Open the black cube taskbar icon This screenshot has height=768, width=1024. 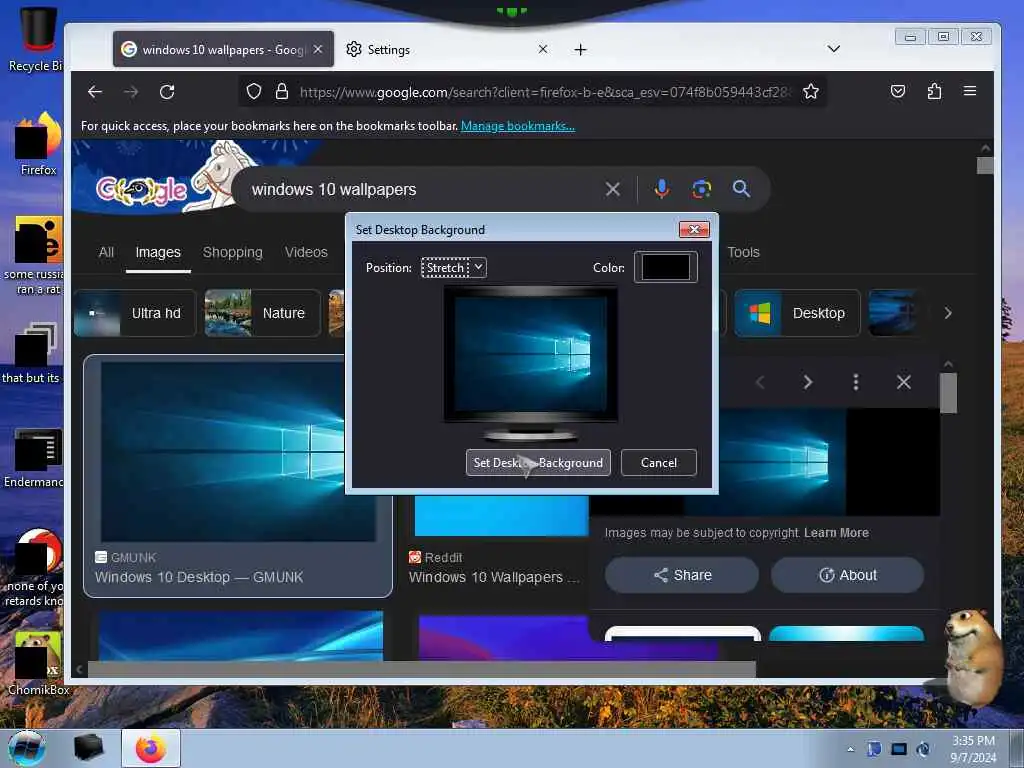pos(88,748)
